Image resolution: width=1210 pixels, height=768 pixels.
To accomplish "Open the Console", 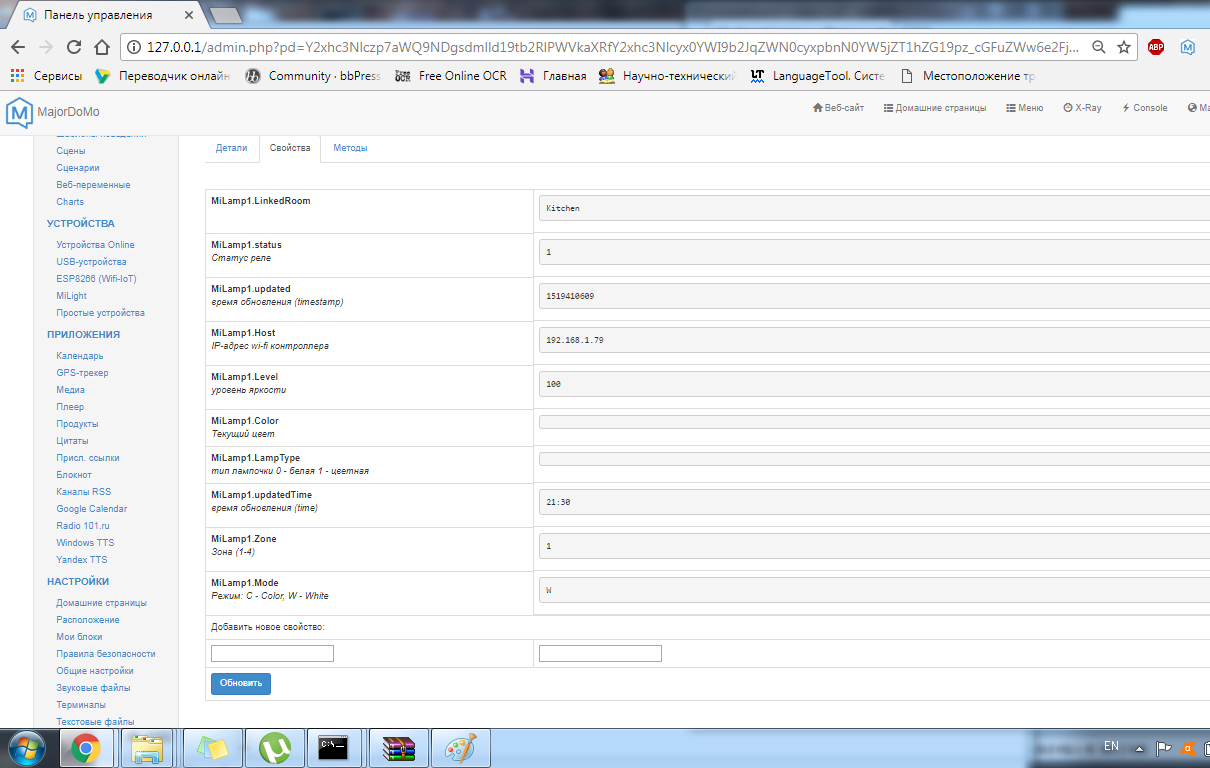I will [1145, 108].
